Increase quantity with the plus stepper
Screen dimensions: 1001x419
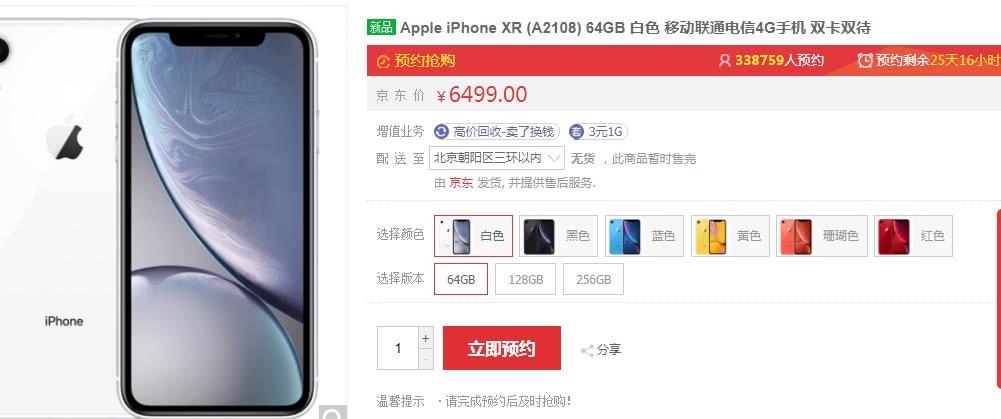426,338
